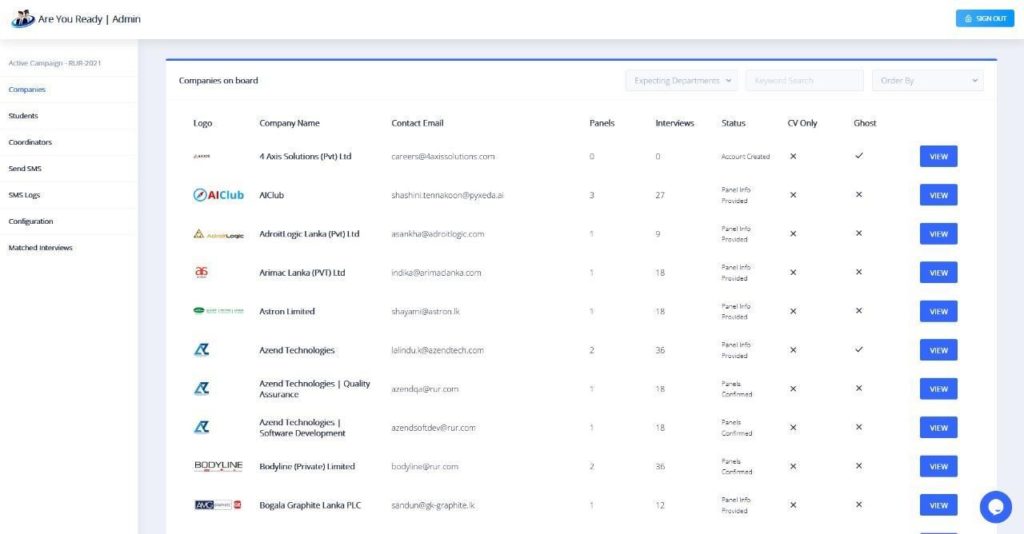
Task: Click the Bodyline company logo
Action: 218,466
